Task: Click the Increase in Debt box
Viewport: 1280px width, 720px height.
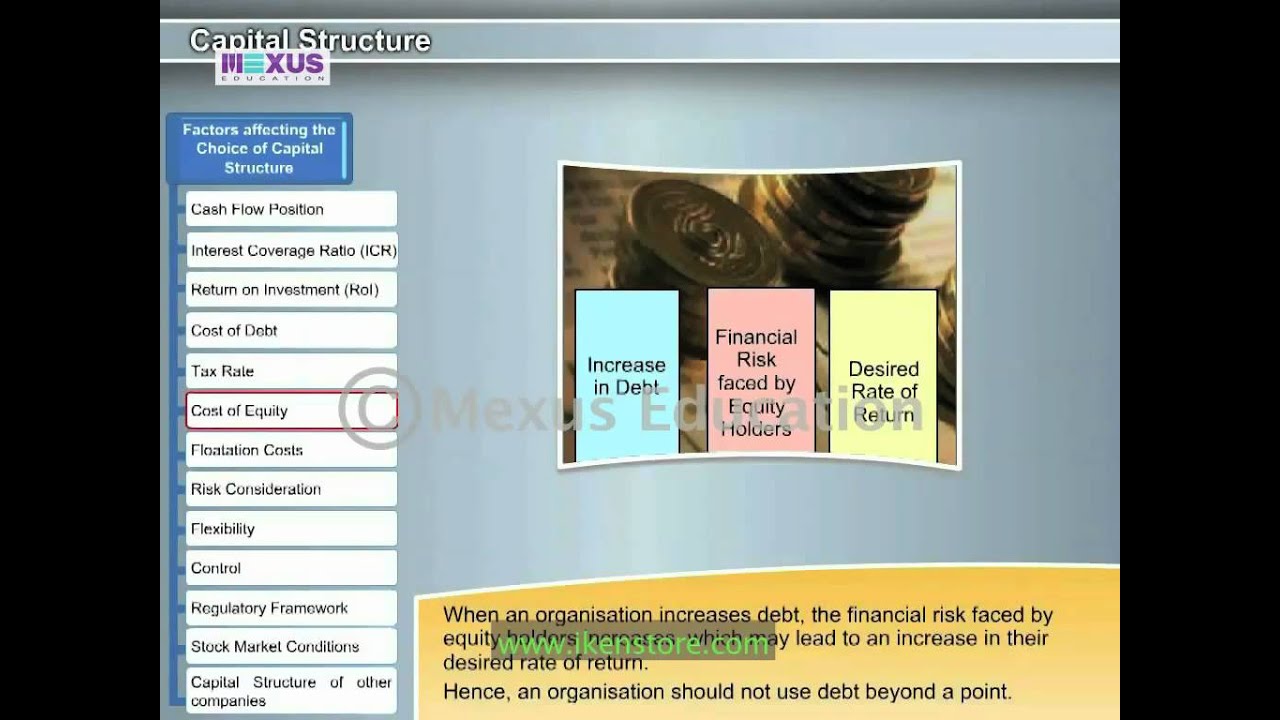Action: click(x=627, y=376)
